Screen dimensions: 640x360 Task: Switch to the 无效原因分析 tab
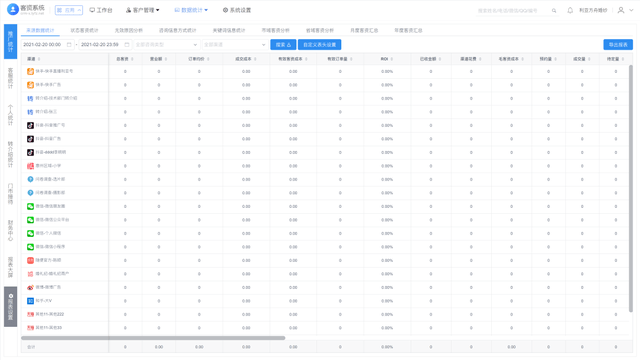[x=129, y=30]
